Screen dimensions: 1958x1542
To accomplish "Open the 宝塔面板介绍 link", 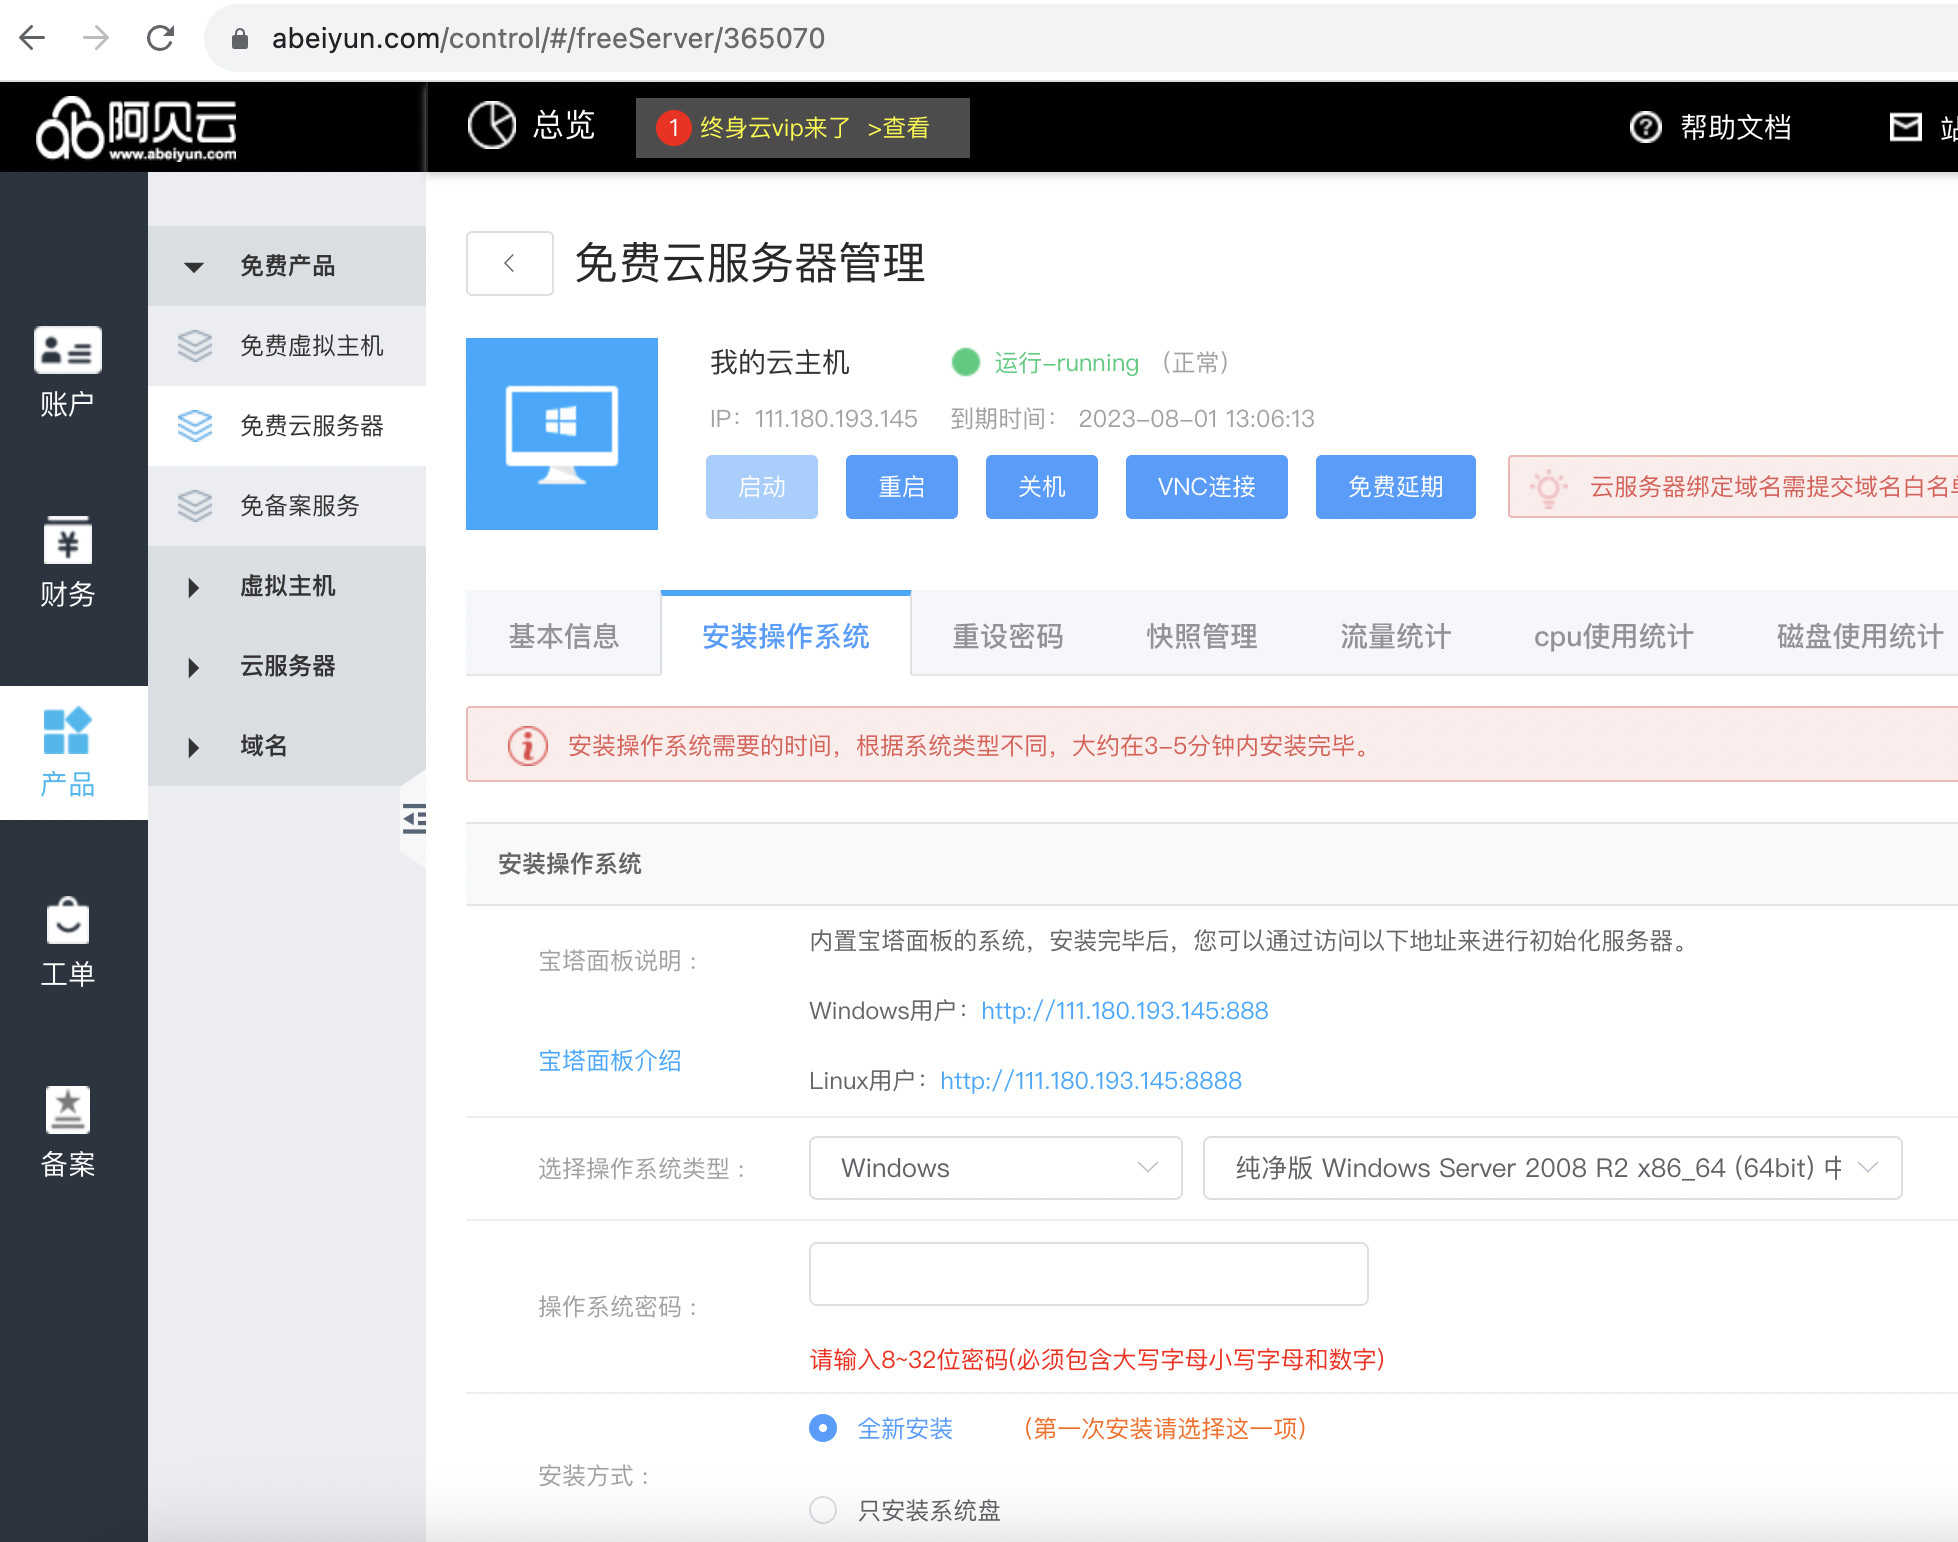I will point(610,1061).
